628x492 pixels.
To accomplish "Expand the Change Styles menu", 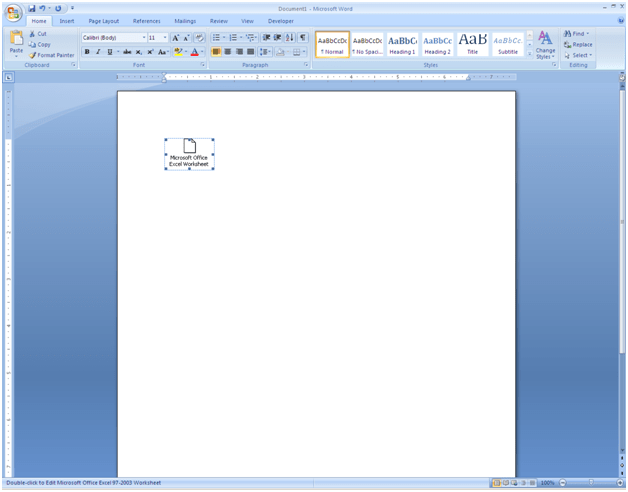I will (x=545, y=44).
